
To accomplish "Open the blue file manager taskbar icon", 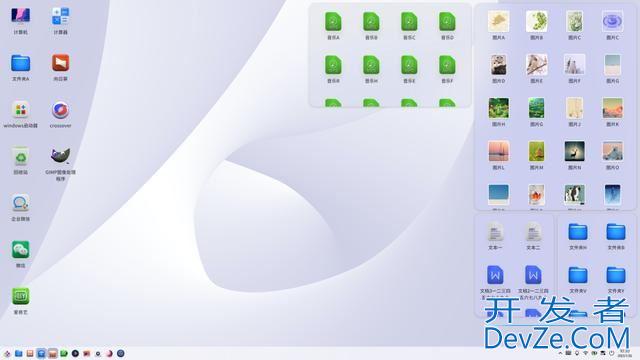I will pyautogui.click(x=18, y=353).
